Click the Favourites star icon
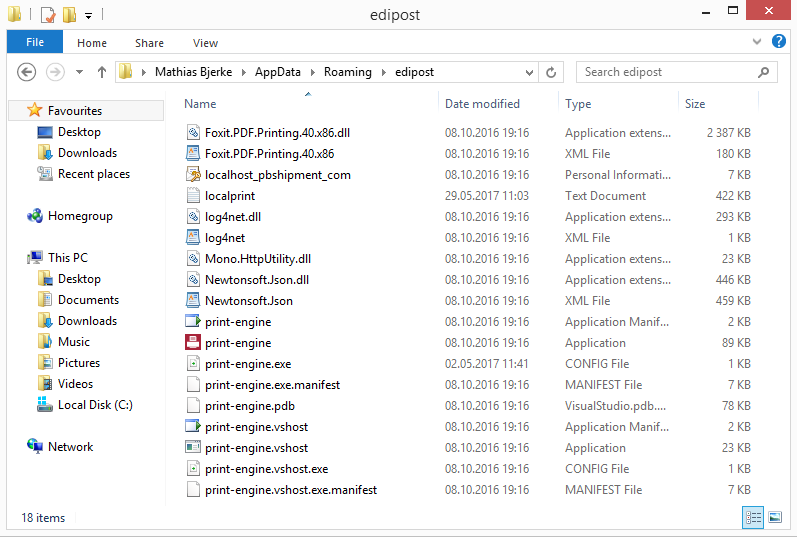 tap(35, 110)
